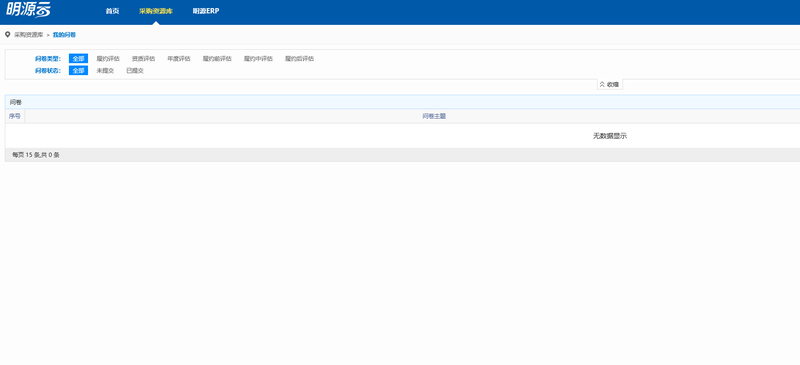Click the 明源云 logo
The height and width of the screenshot is (365, 800).
point(29,10)
